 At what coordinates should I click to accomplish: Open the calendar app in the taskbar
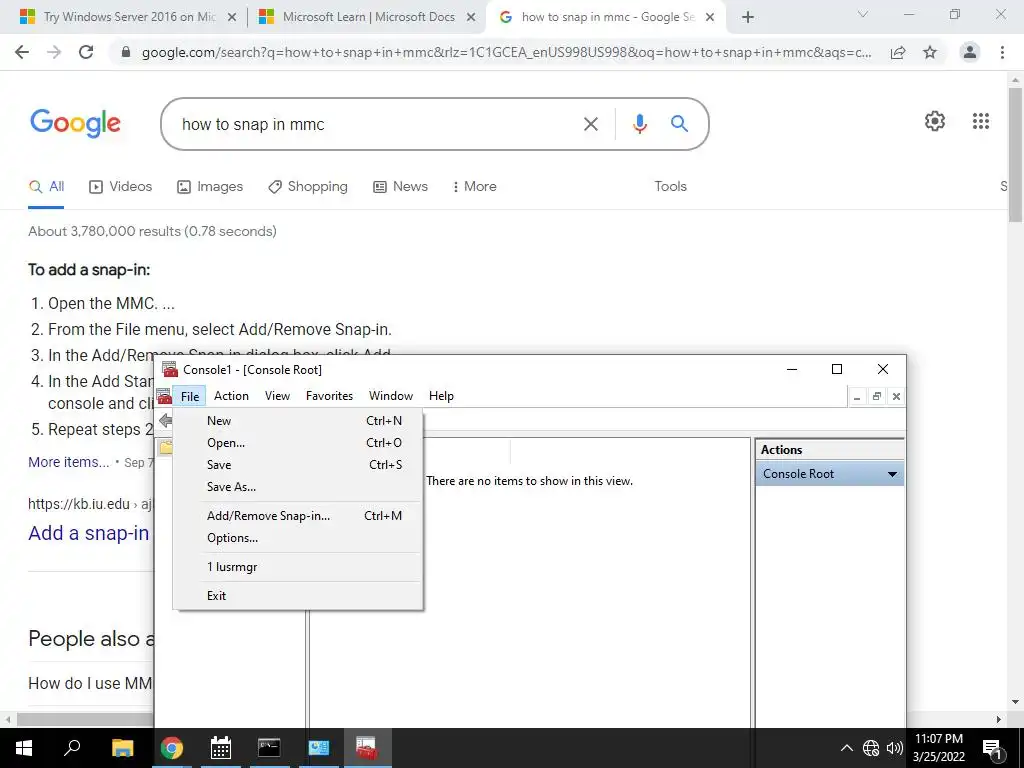pos(221,748)
